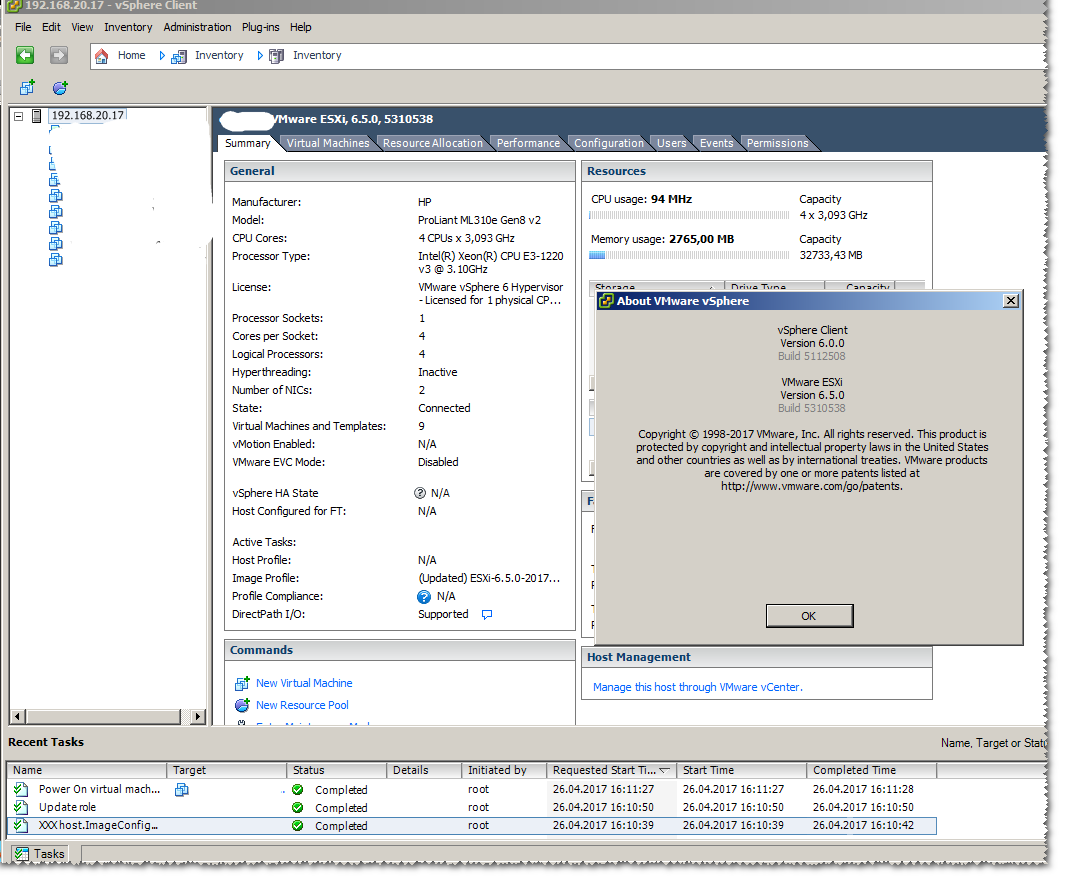Viewport: 1065px width, 882px height.
Task: Open the Help menu
Action: coord(300,27)
